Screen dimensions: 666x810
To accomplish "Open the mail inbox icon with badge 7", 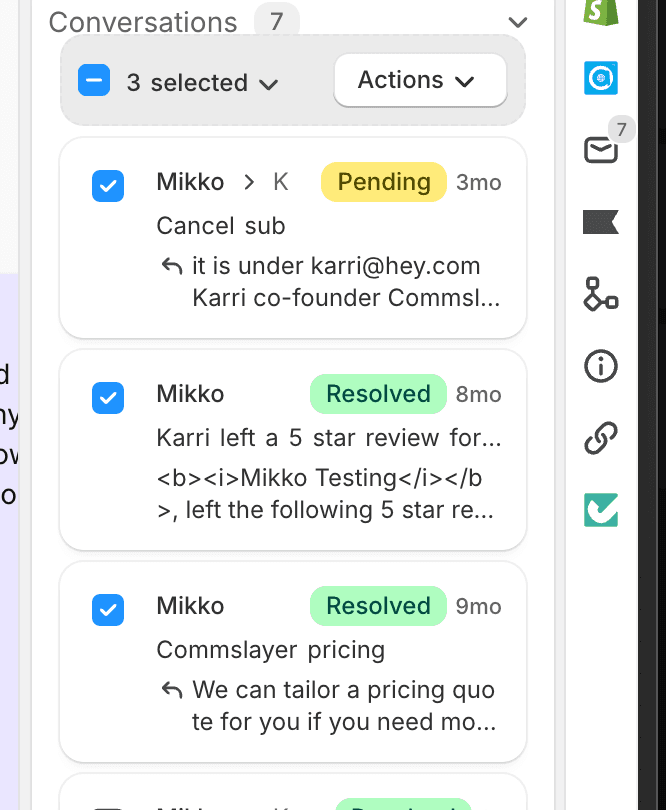I will [600, 150].
